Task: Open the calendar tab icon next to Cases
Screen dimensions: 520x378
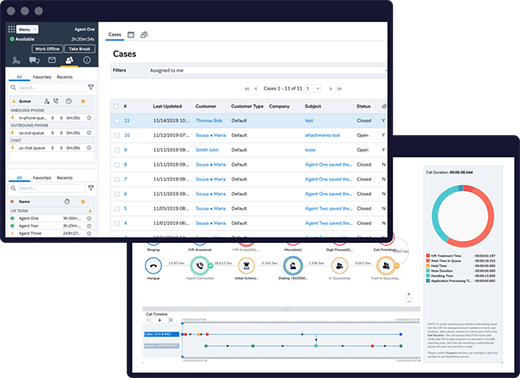Action: point(131,35)
